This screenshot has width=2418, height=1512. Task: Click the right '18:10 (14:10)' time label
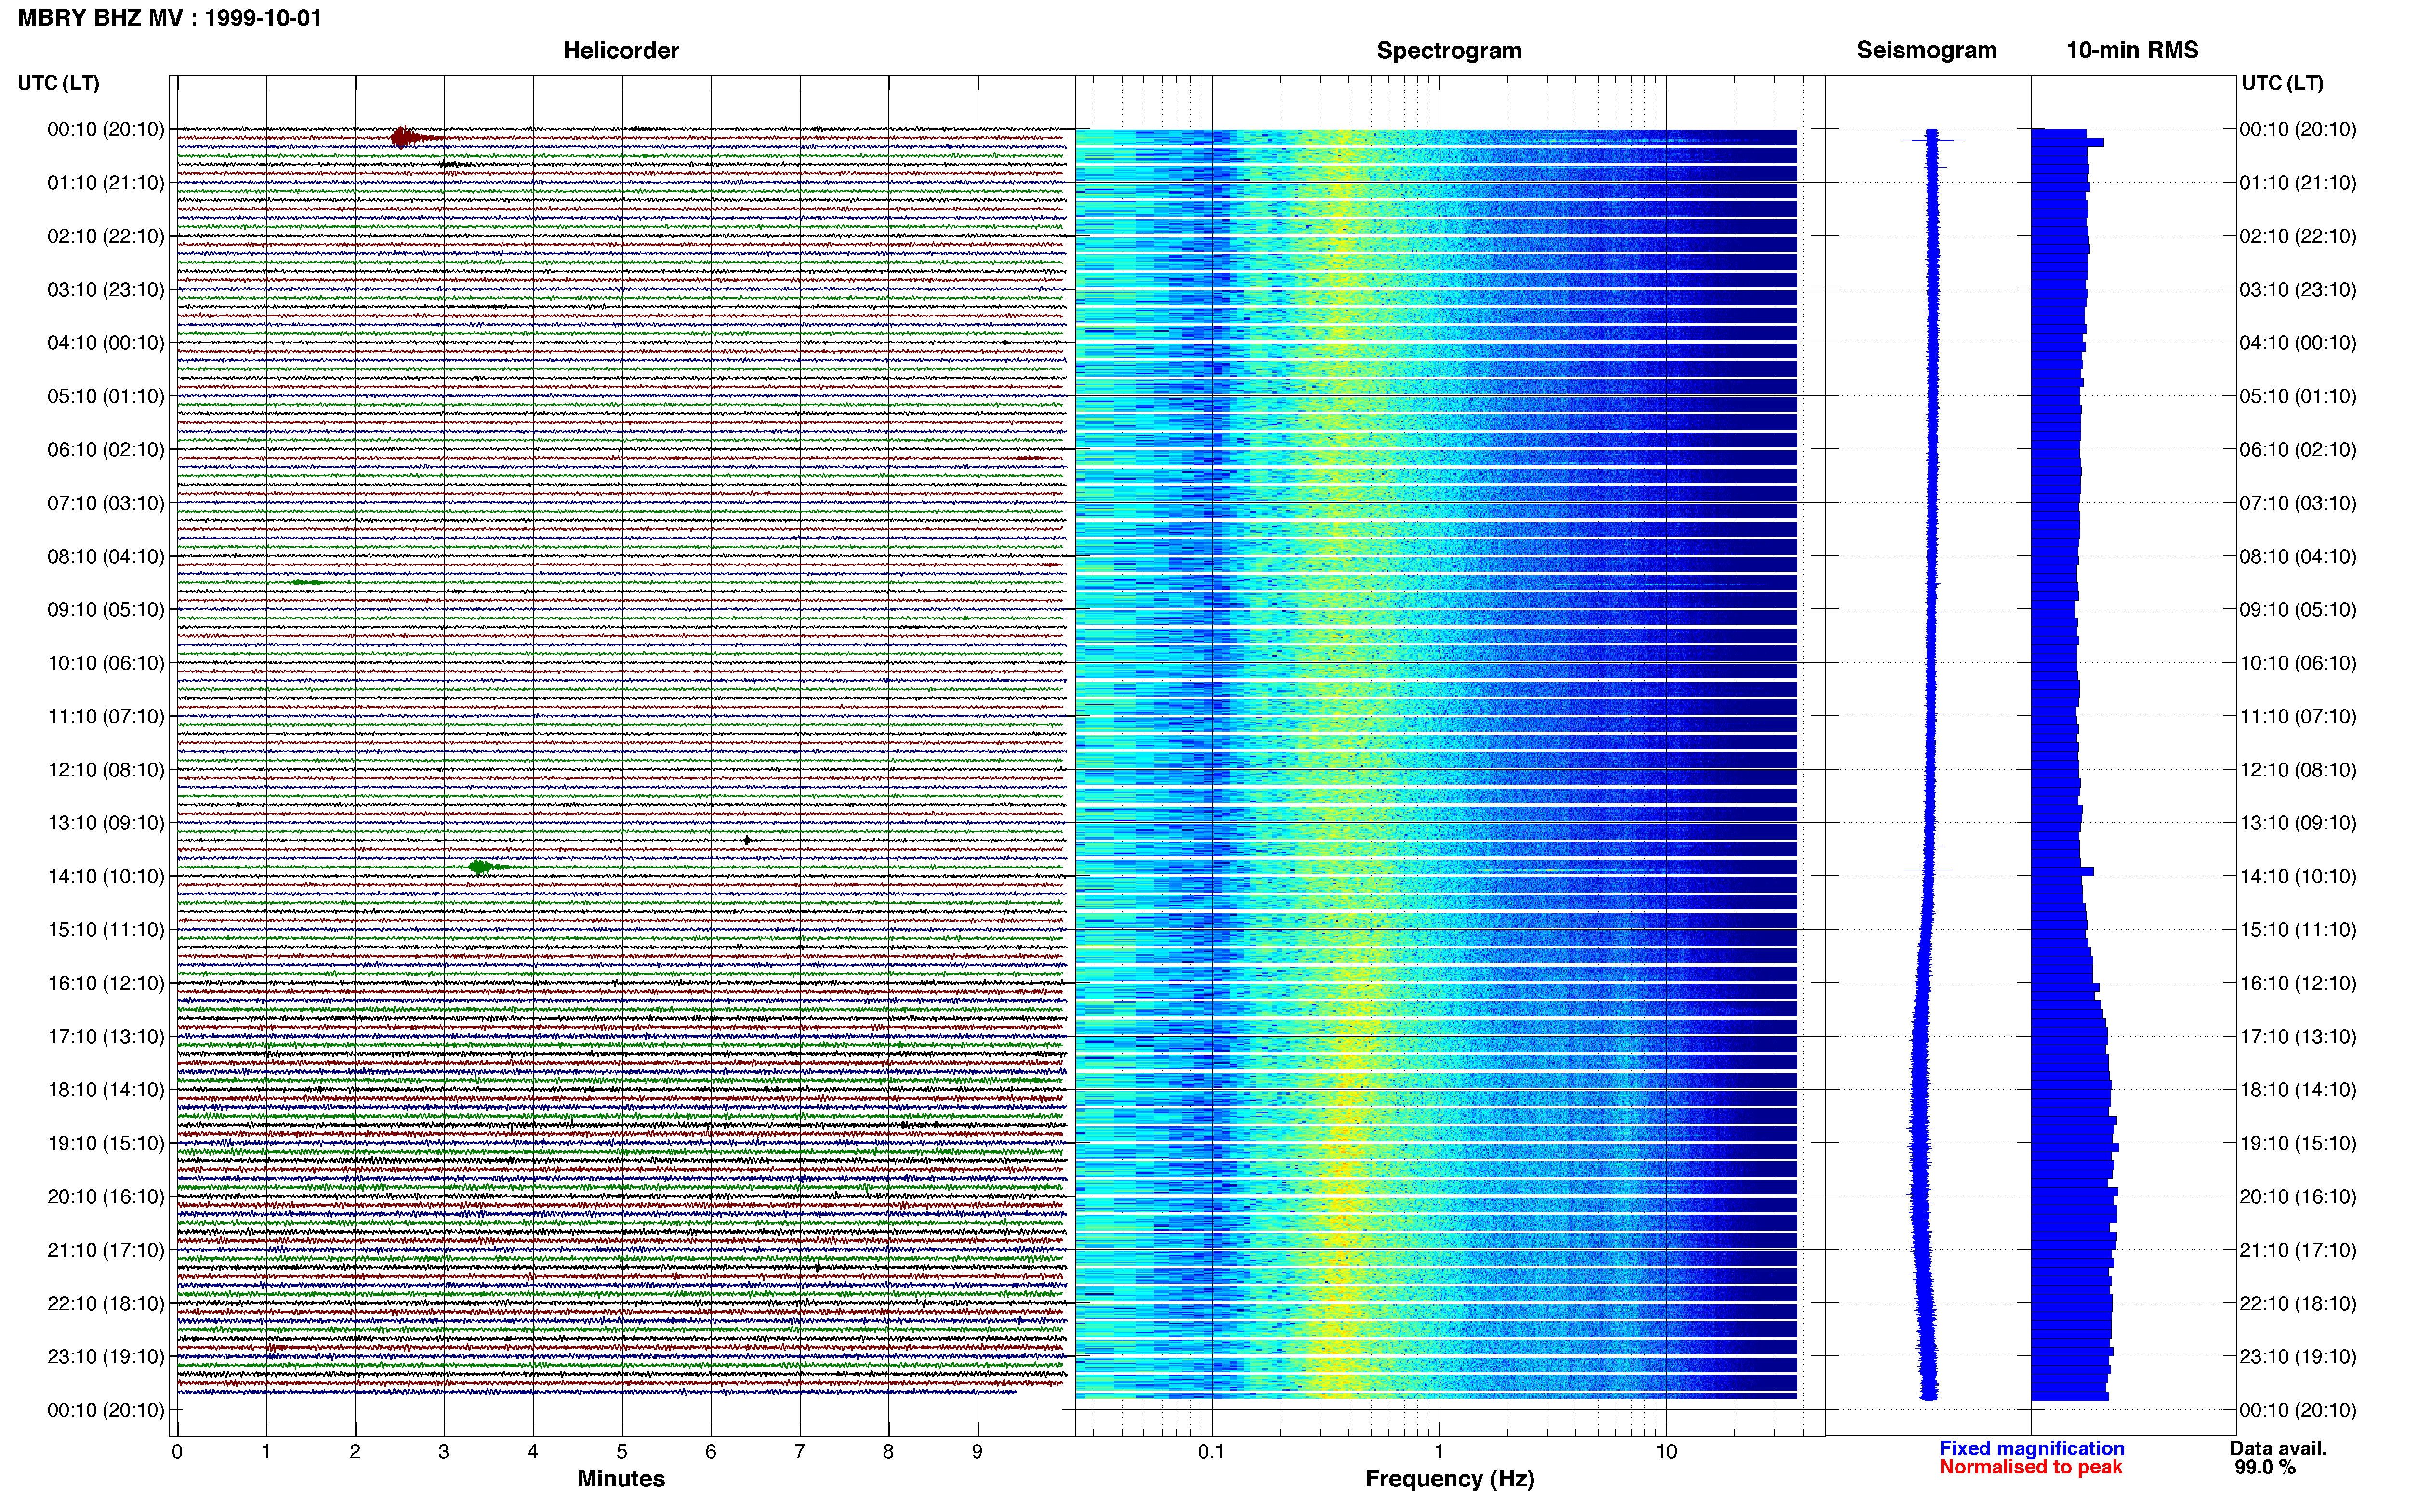(2298, 1090)
